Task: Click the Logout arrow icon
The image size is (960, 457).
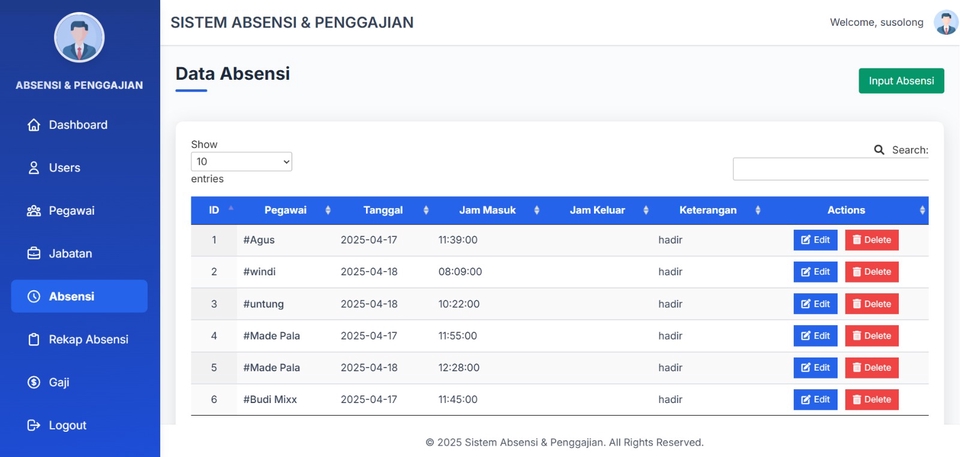Action: 34,426
